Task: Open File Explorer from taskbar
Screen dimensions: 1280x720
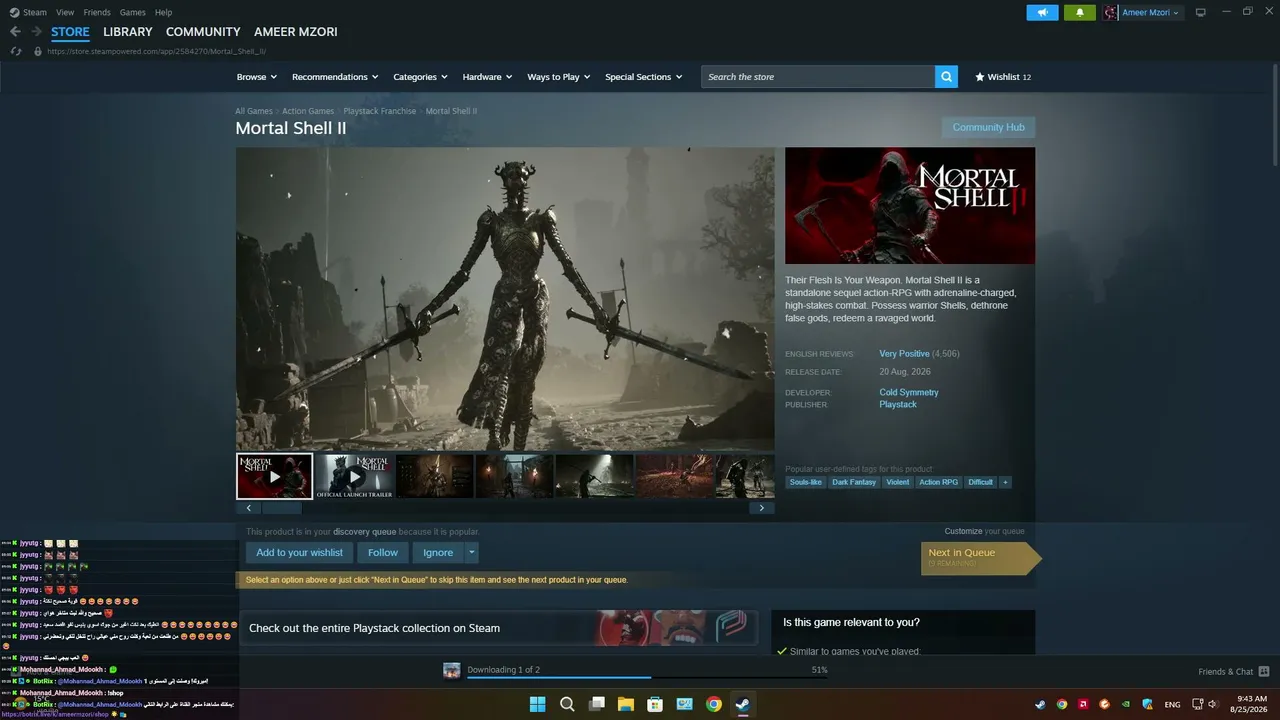Action: point(626,704)
